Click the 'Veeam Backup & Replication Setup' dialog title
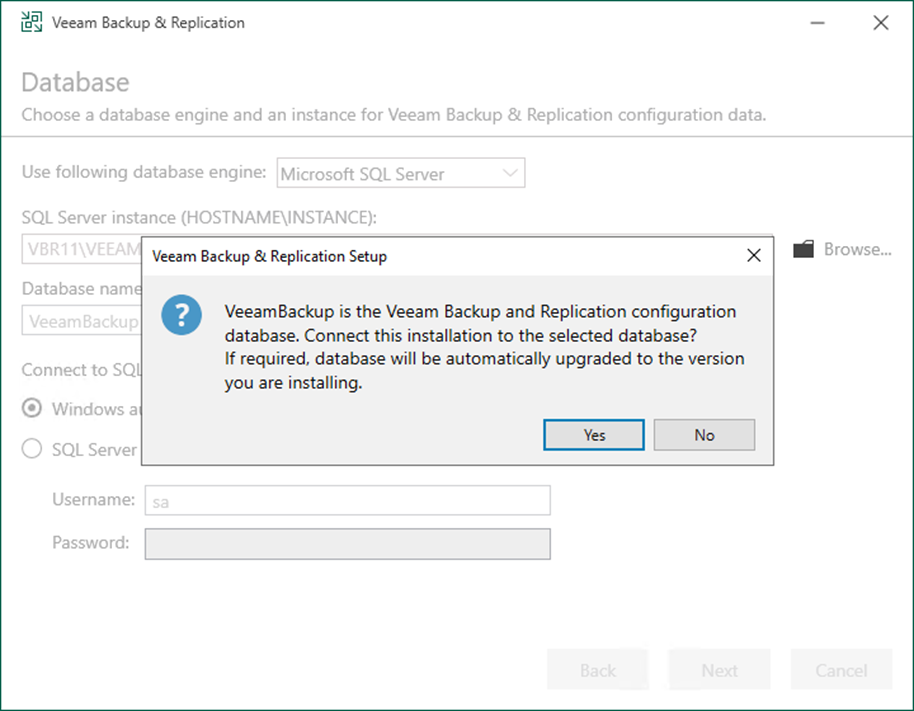The image size is (914, 711). tap(269, 256)
